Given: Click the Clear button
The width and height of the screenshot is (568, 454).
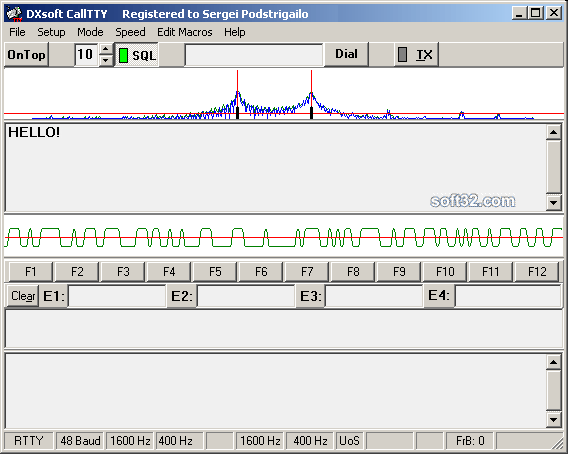Looking at the screenshot, I should pos(23,296).
